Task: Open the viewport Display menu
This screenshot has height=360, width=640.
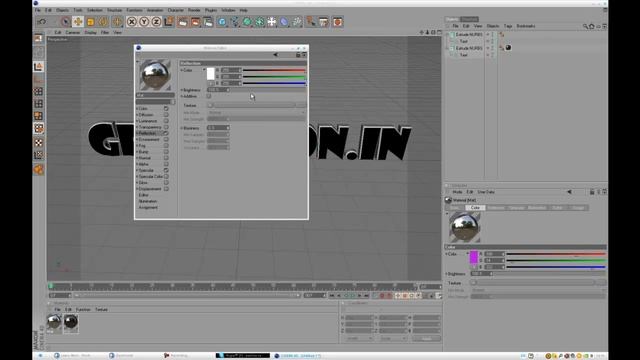Action: pos(90,32)
